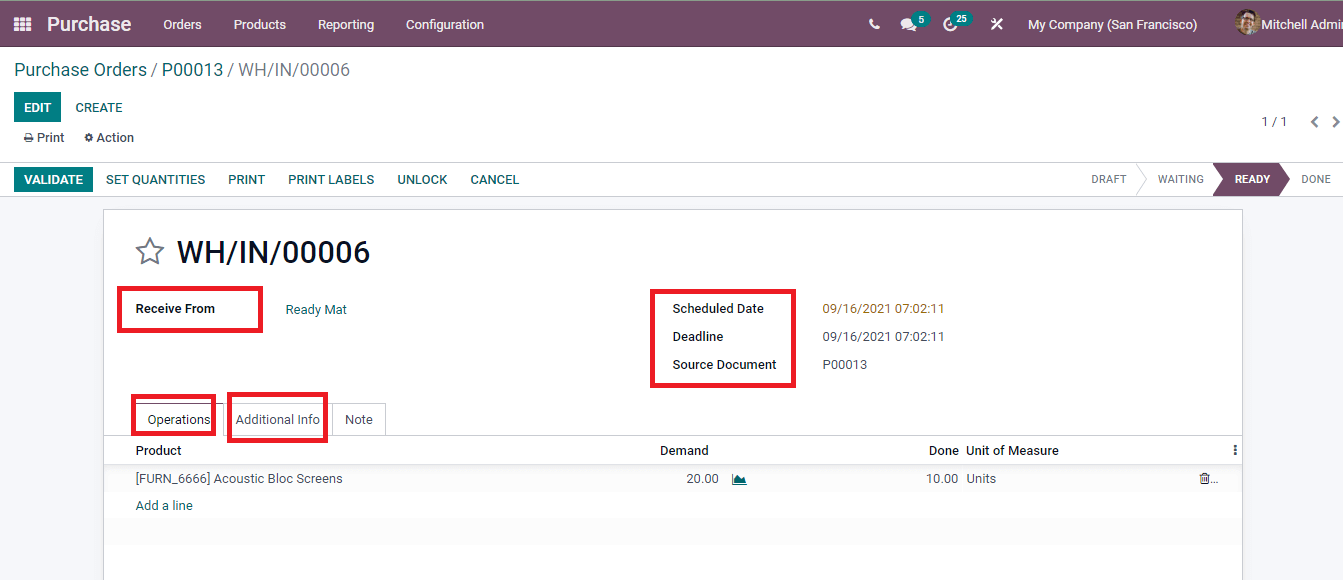Click the Purchase app title

(x=89, y=24)
